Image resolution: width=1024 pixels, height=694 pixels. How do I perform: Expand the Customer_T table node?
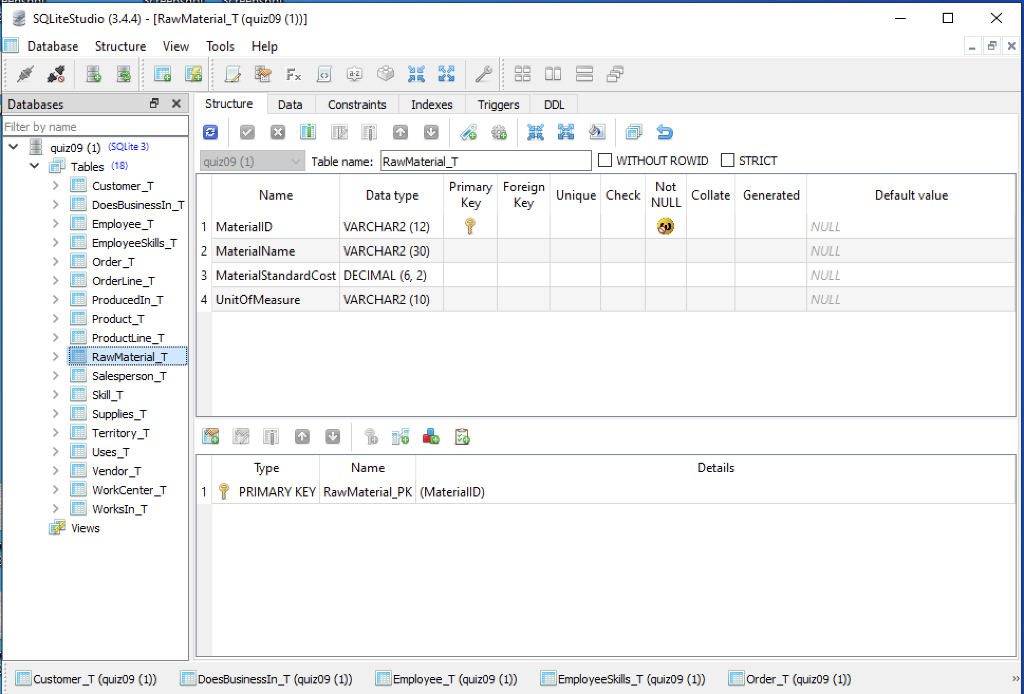click(56, 186)
